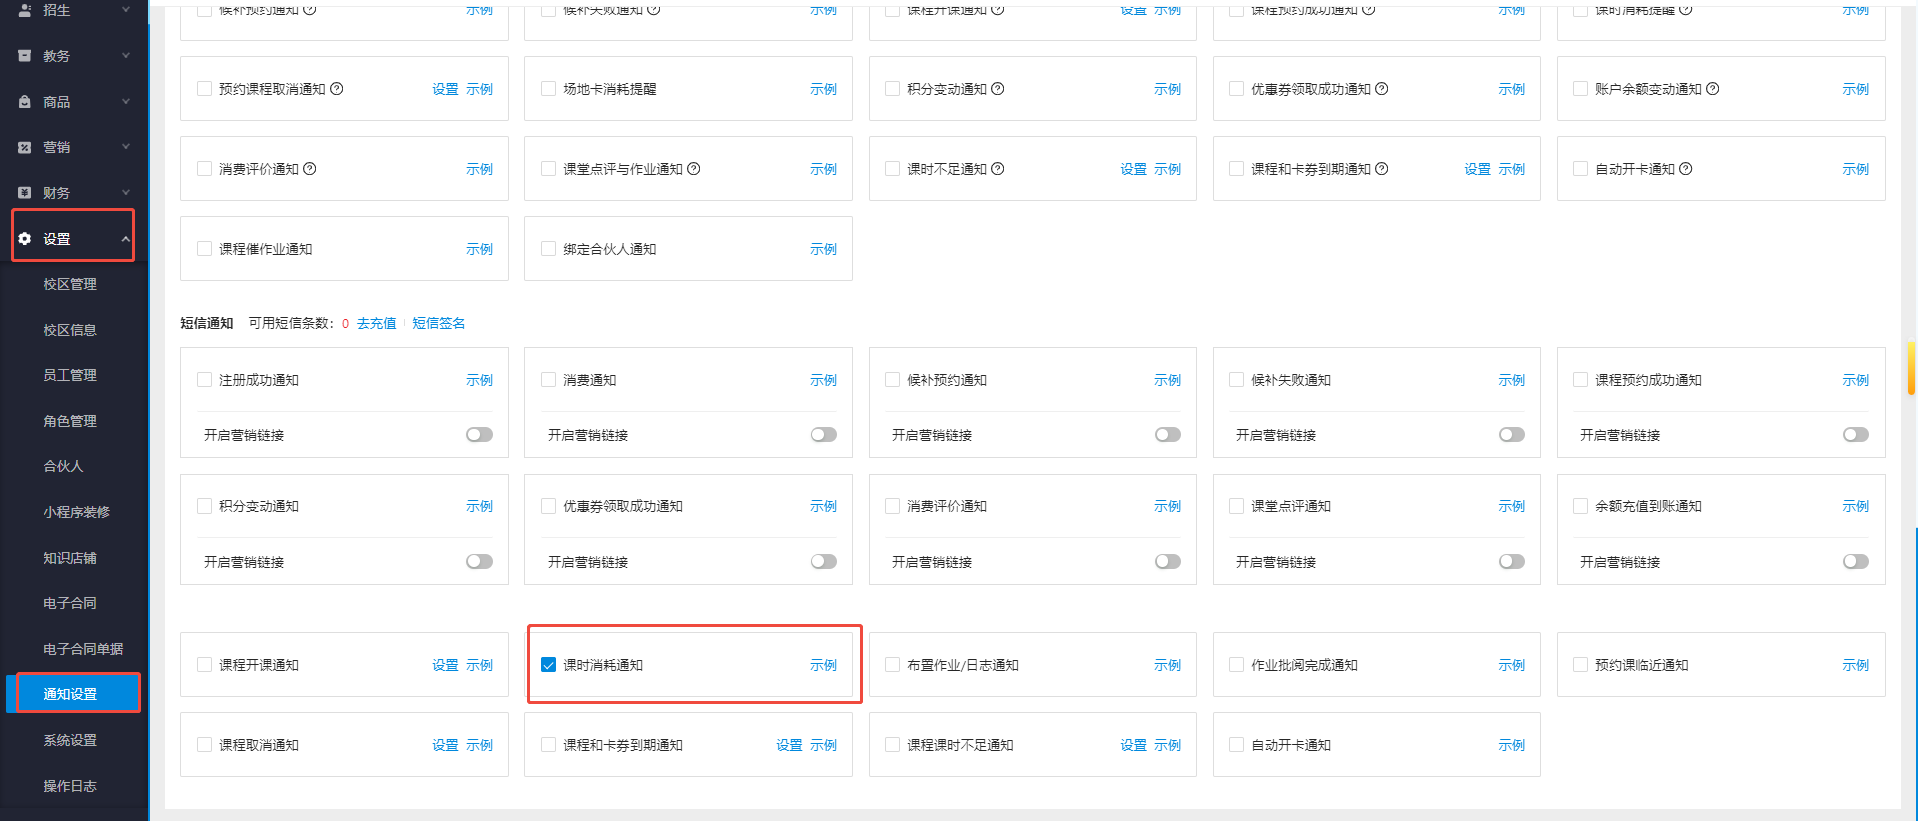Click help icon beside 课堂点评与作业通知
The height and width of the screenshot is (821, 1918).
(x=694, y=169)
